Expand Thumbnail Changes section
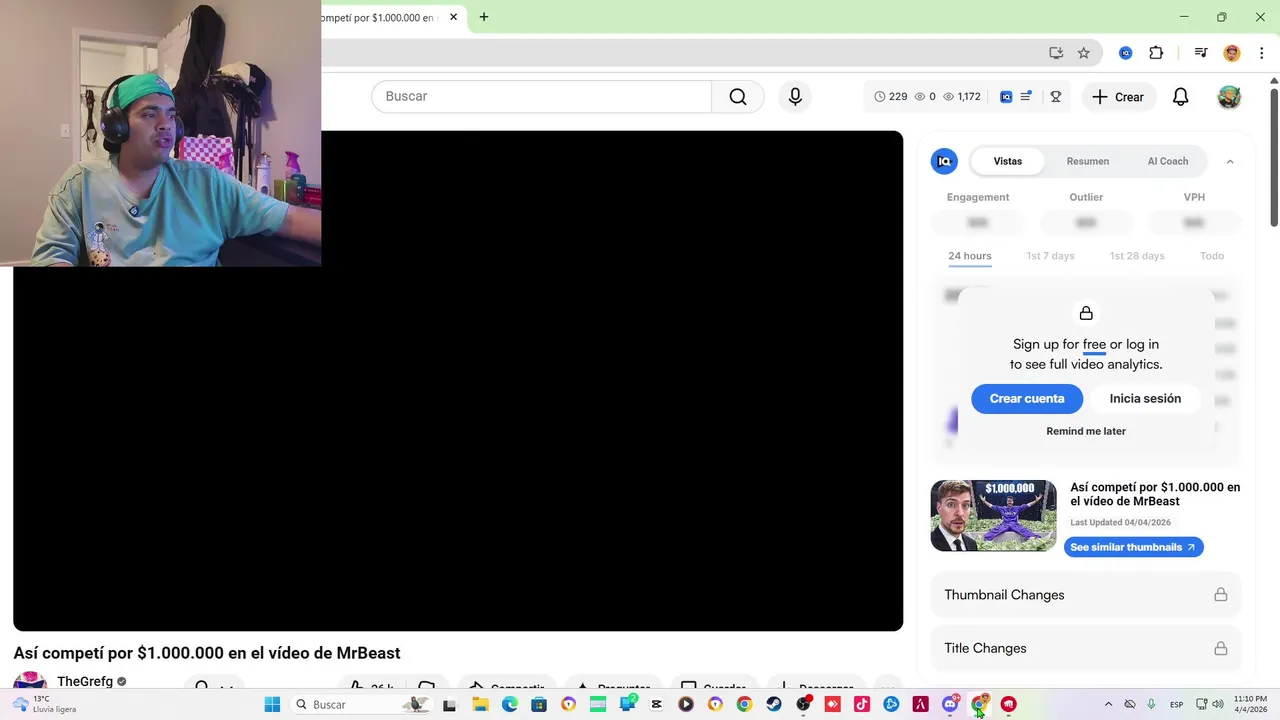Screen dimensions: 1280x720 pyautogui.click(x=1086, y=595)
